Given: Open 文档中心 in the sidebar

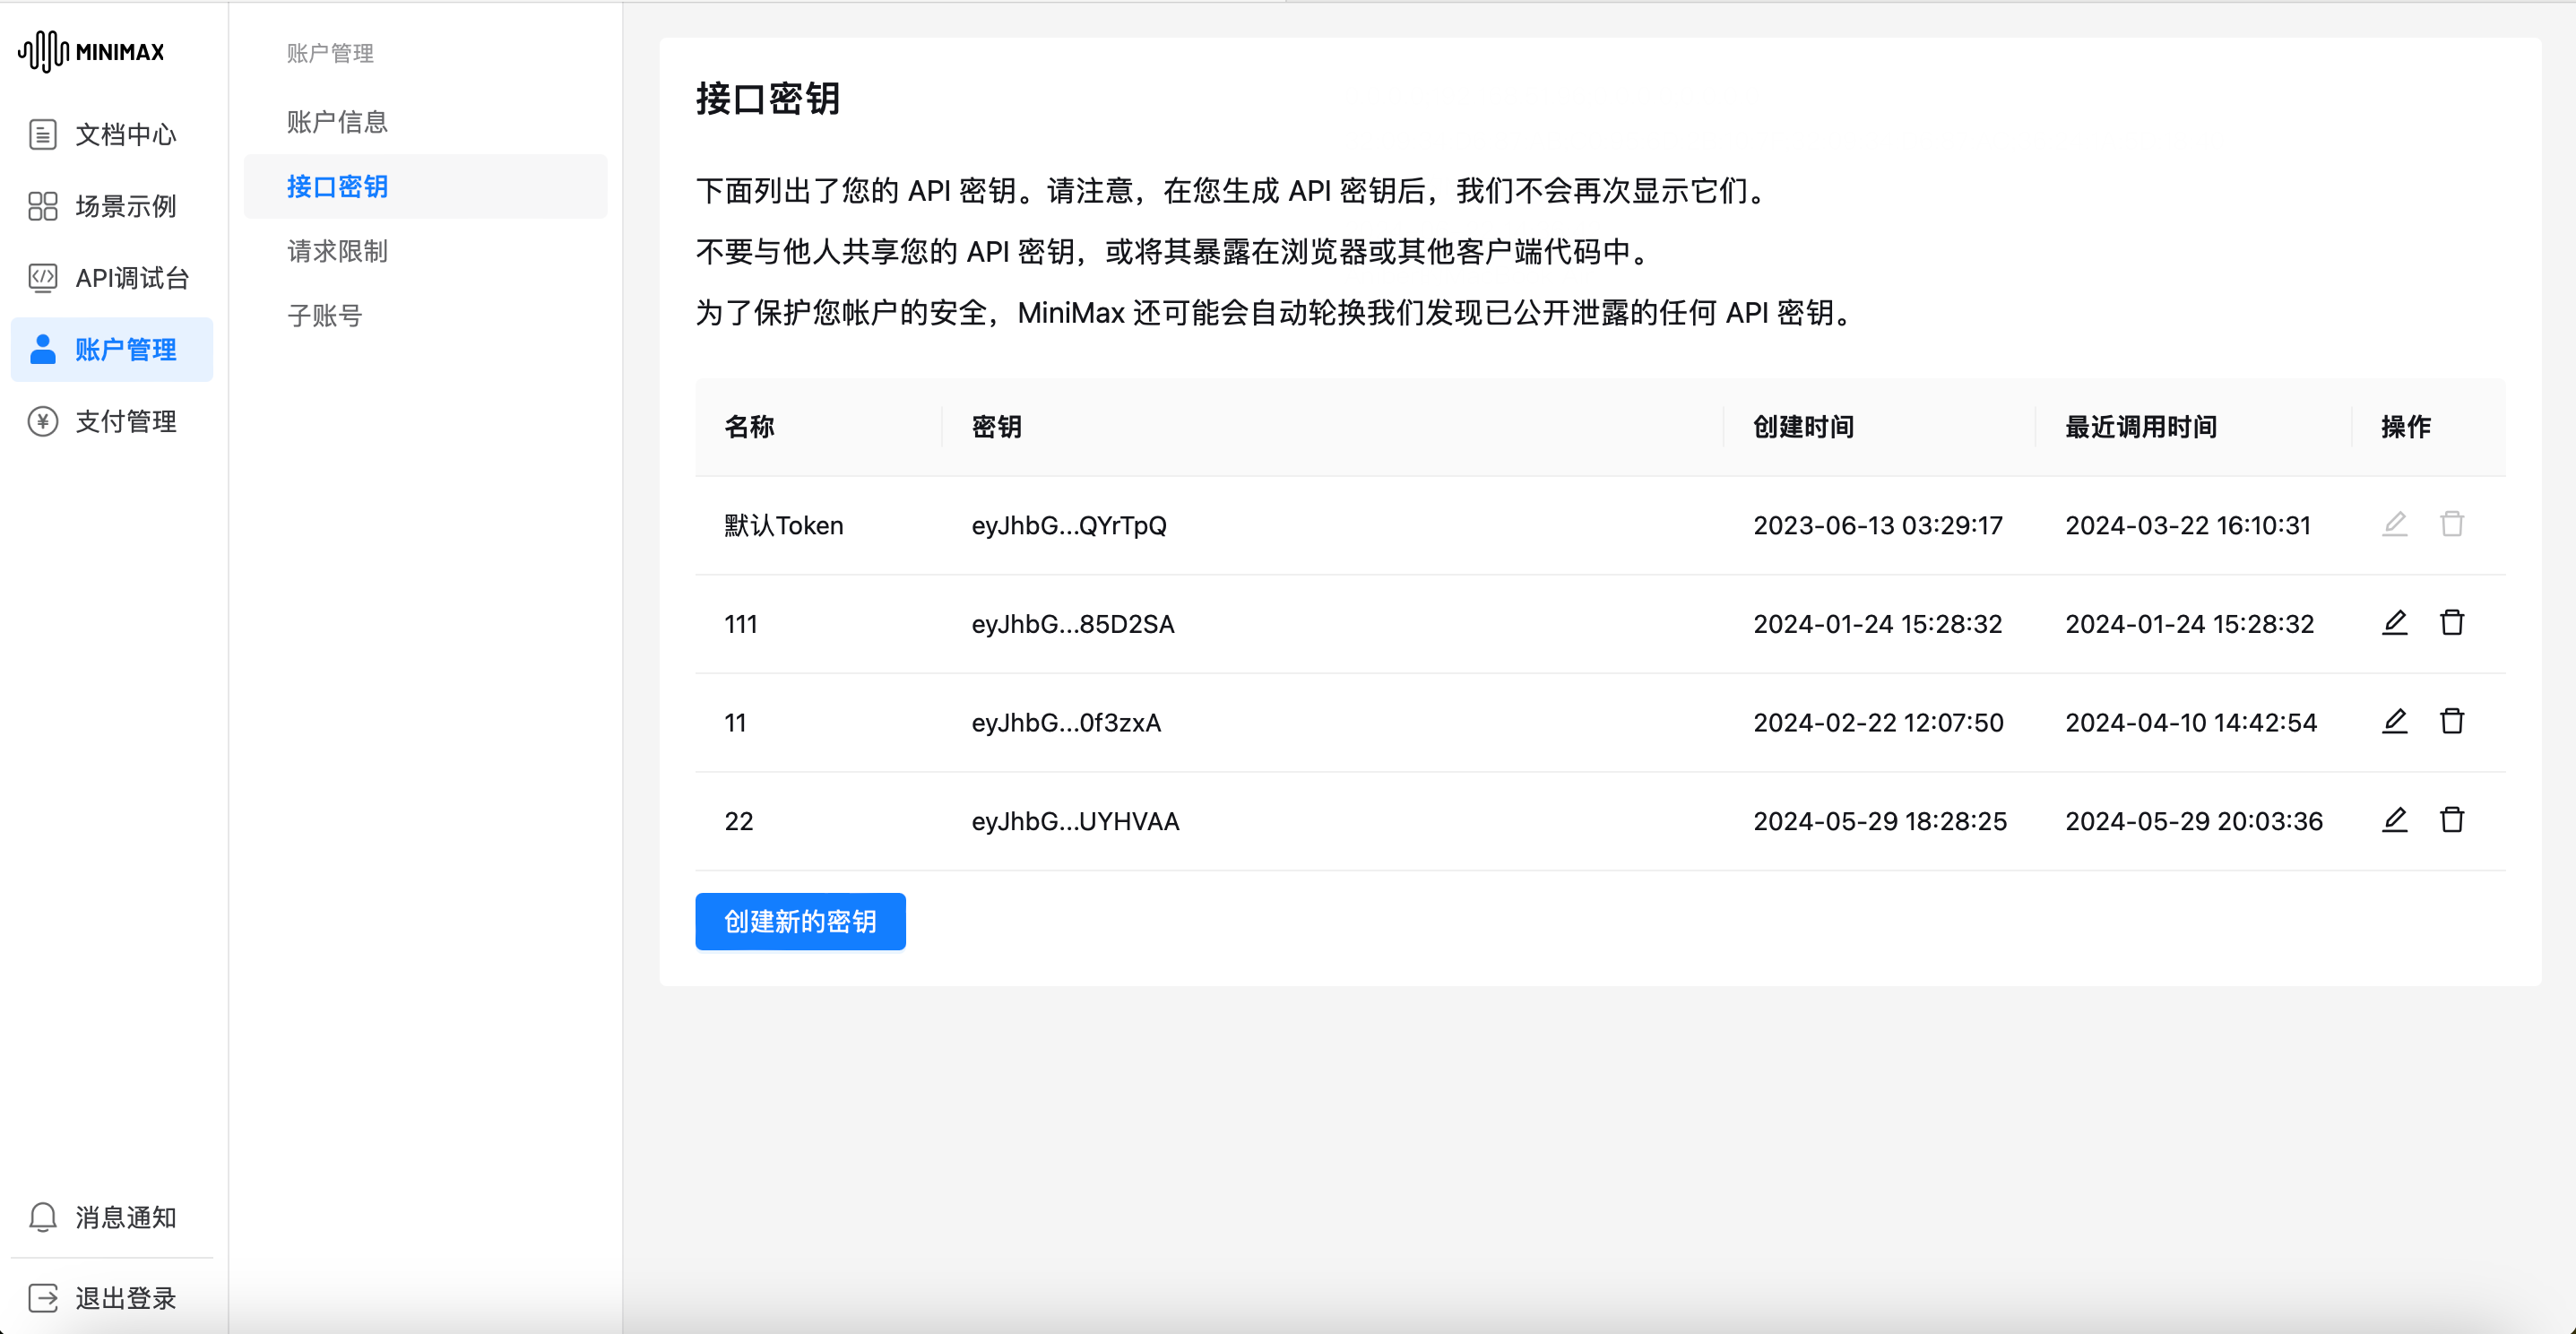Looking at the screenshot, I should pyautogui.click(x=112, y=134).
